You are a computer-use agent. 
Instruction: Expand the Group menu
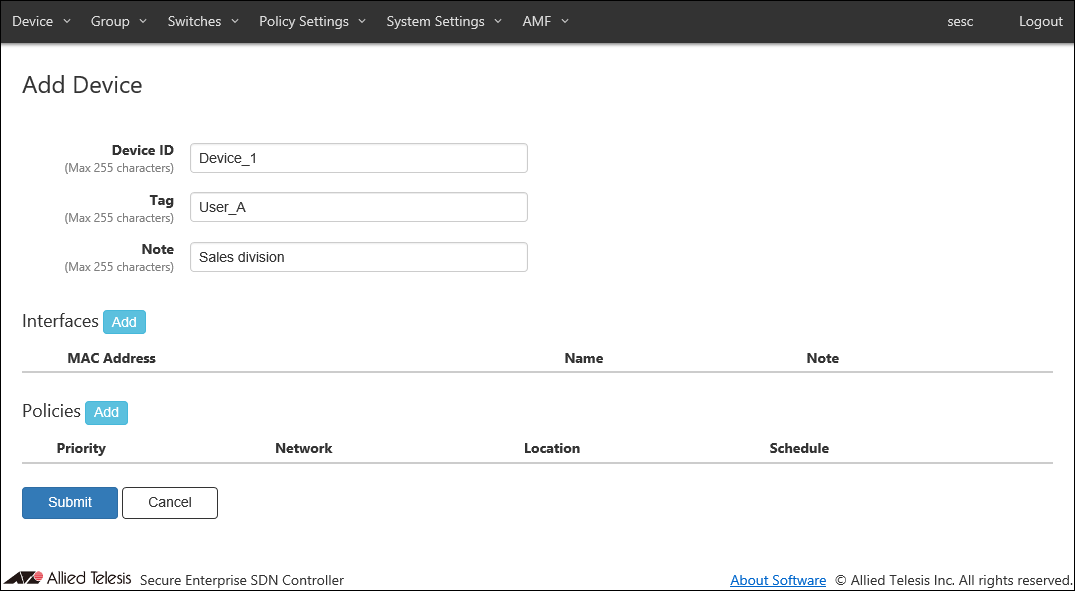coord(118,21)
